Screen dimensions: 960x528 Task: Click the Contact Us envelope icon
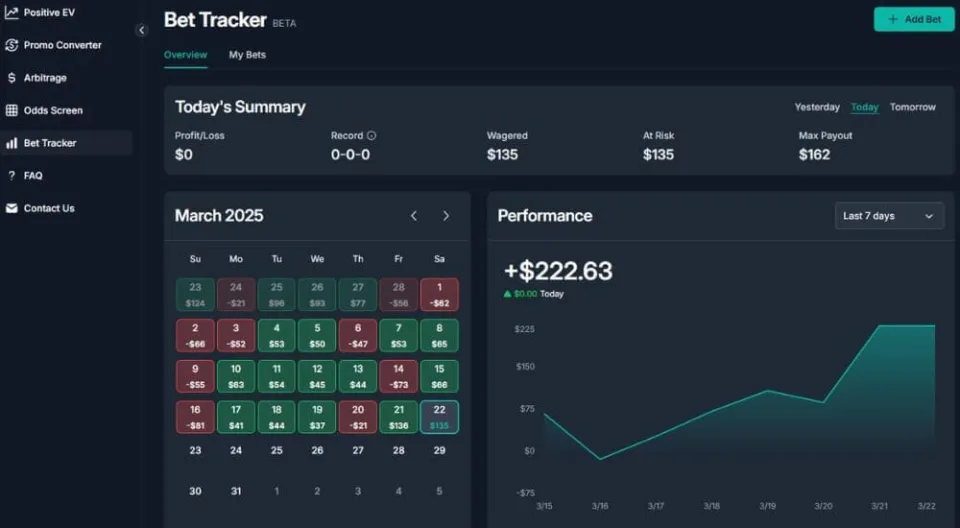[x=12, y=208]
